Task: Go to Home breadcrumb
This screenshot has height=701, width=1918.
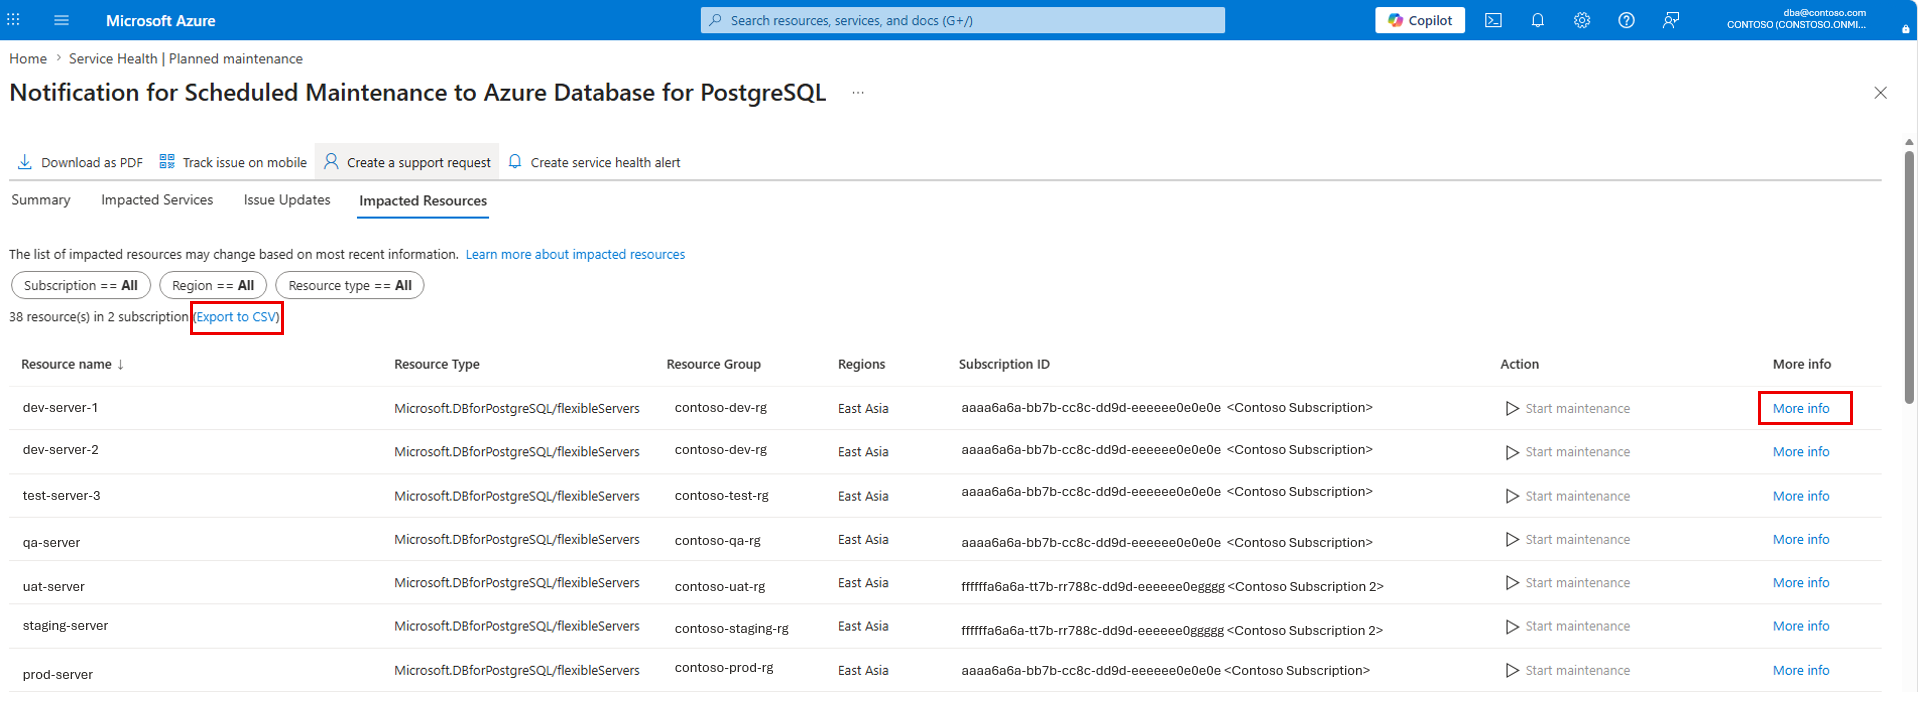Action: (x=28, y=59)
